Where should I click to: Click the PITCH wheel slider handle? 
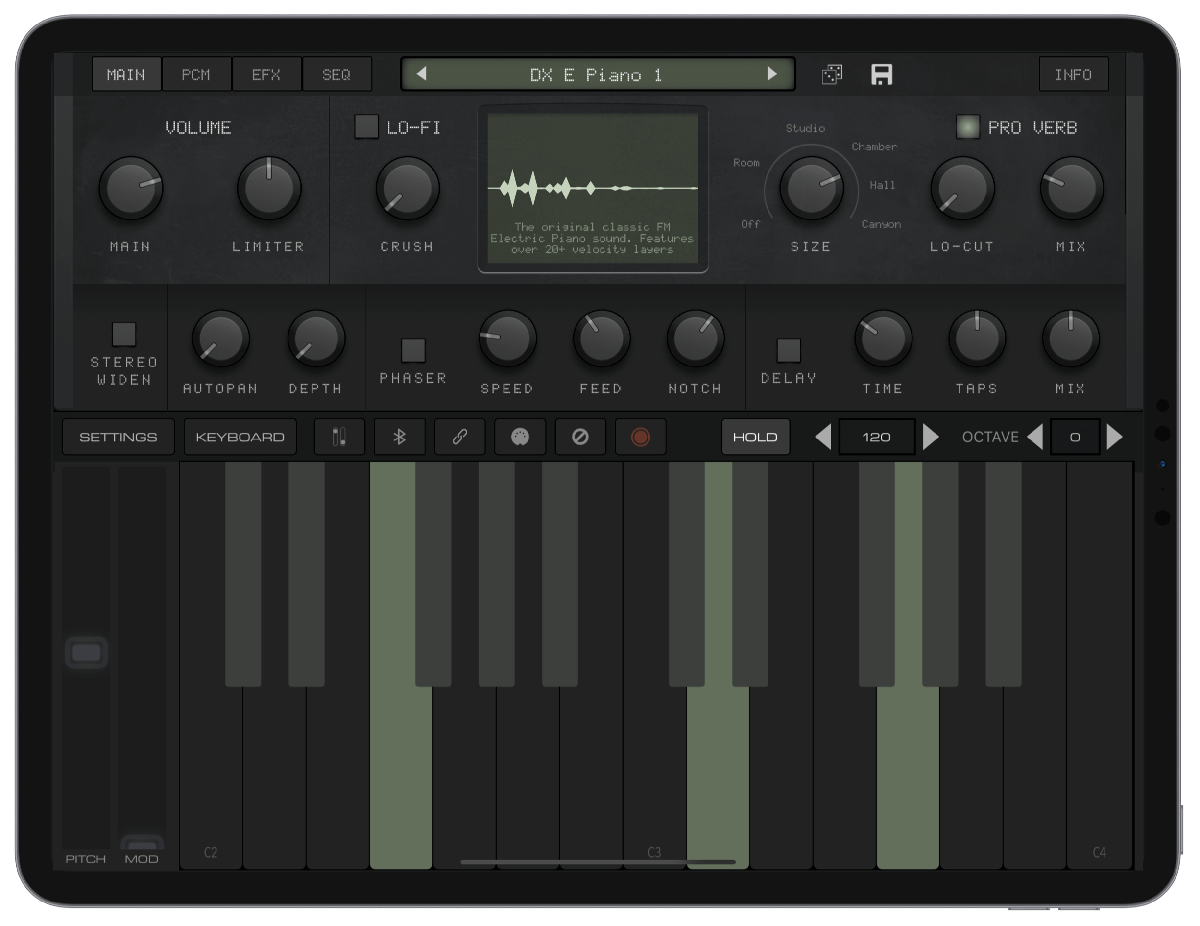86,654
